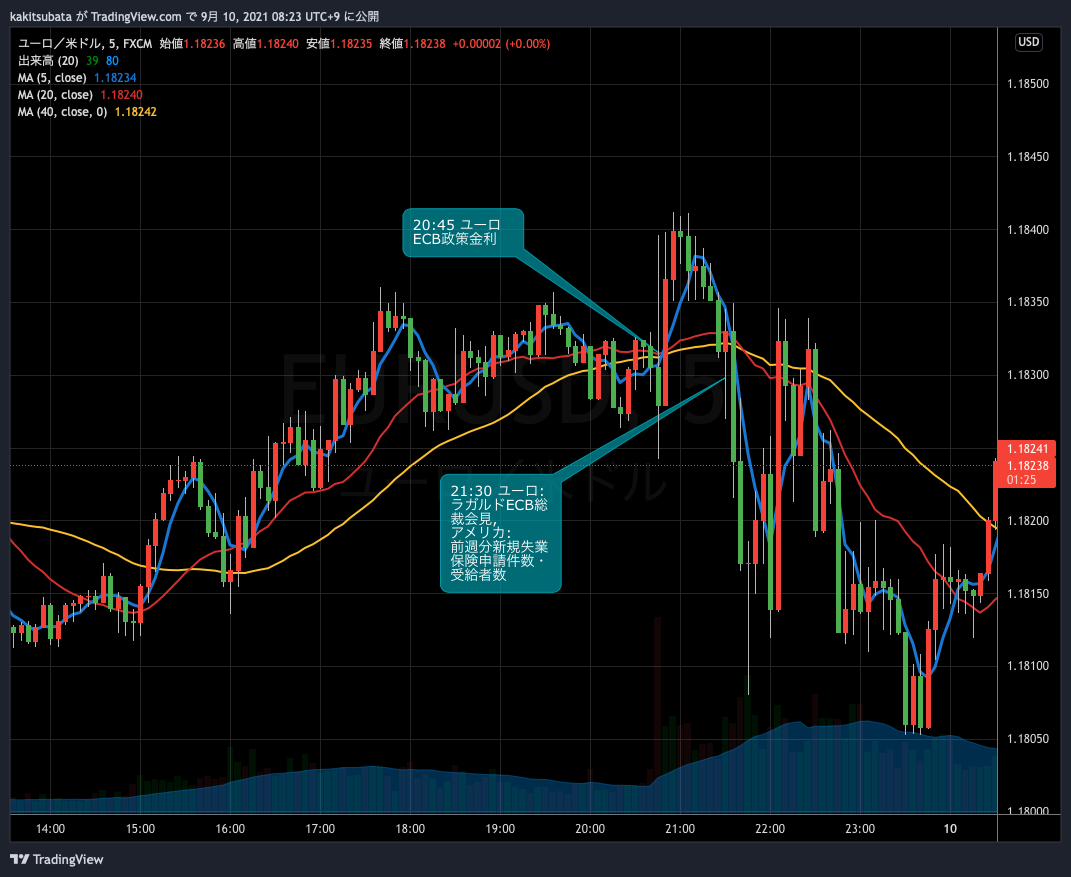Click the 17:00 time axis label
The width and height of the screenshot is (1071, 877).
coord(320,829)
